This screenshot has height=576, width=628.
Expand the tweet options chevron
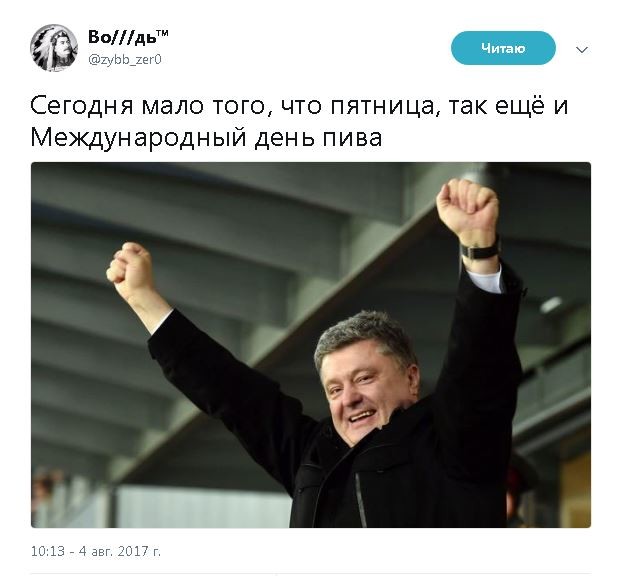[x=582, y=50]
